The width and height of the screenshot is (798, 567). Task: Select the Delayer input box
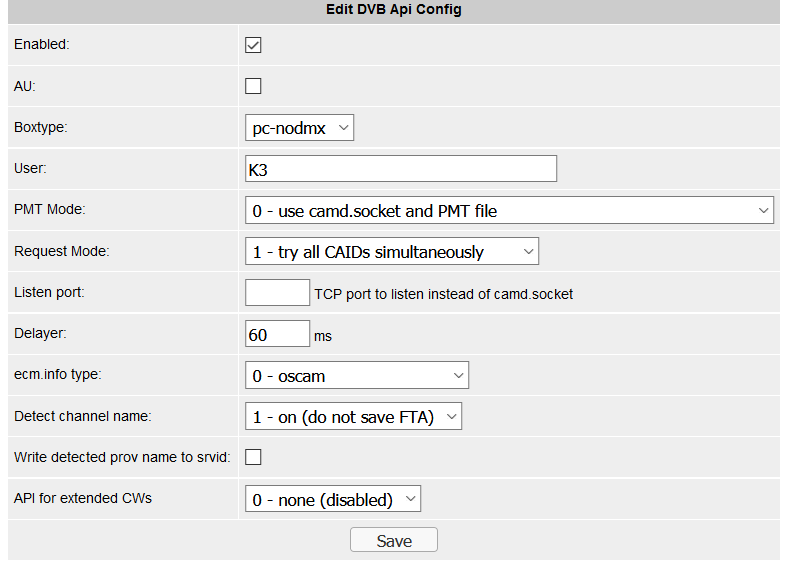[277, 335]
